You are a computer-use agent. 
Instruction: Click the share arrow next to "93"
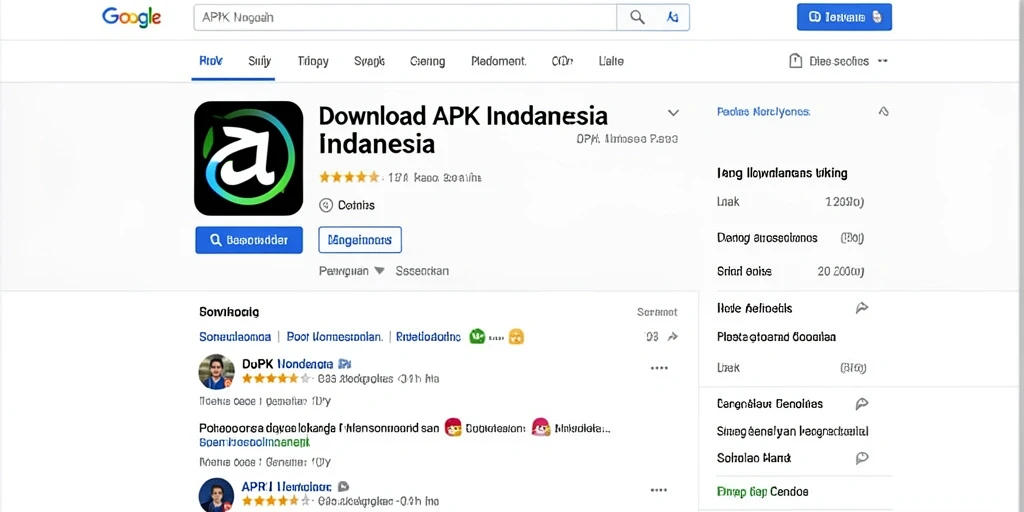[x=673, y=337]
